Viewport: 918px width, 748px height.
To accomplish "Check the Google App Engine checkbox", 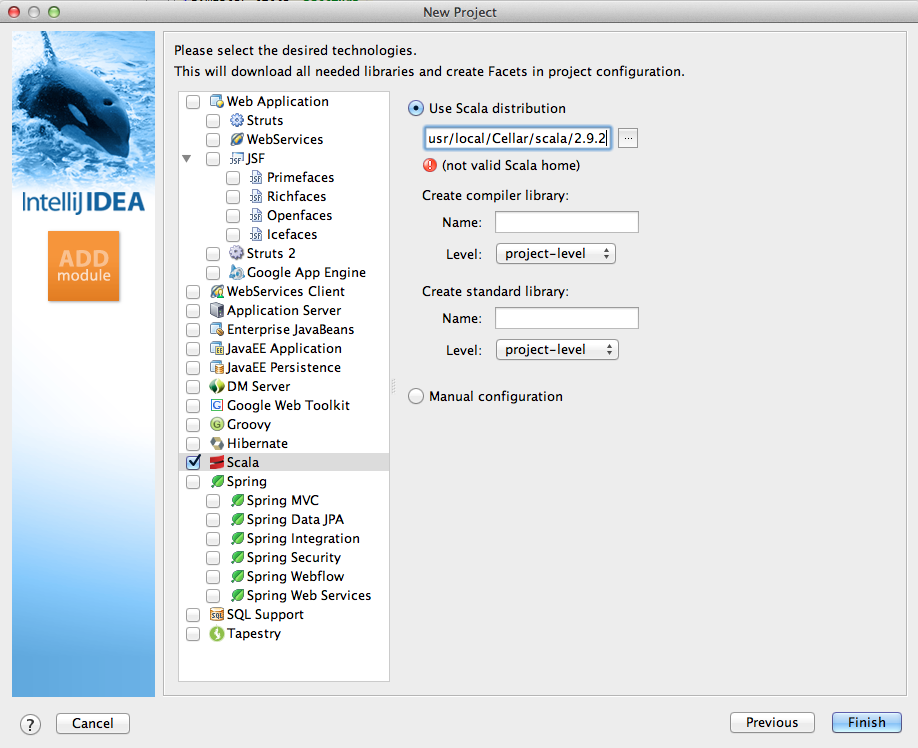I will (213, 273).
